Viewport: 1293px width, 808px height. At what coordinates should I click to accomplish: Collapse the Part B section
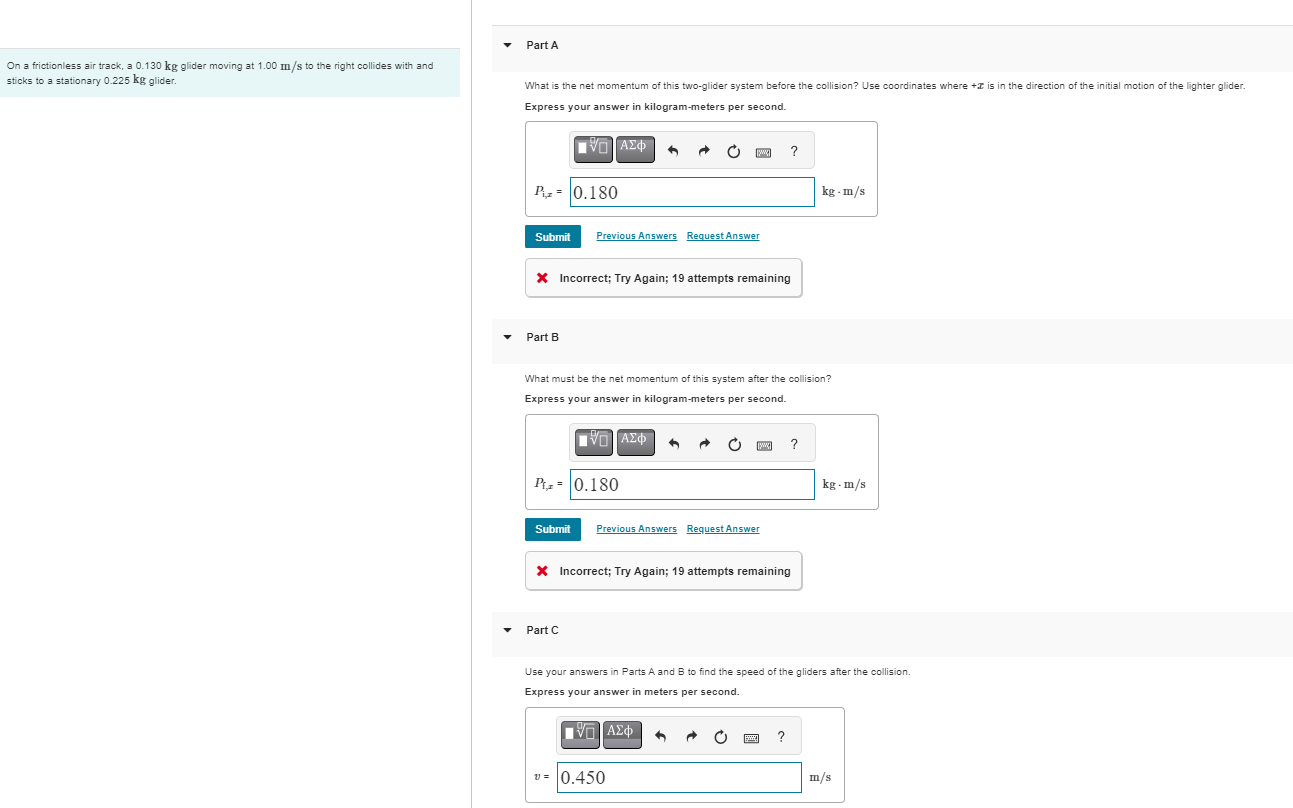pyautogui.click(x=507, y=337)
